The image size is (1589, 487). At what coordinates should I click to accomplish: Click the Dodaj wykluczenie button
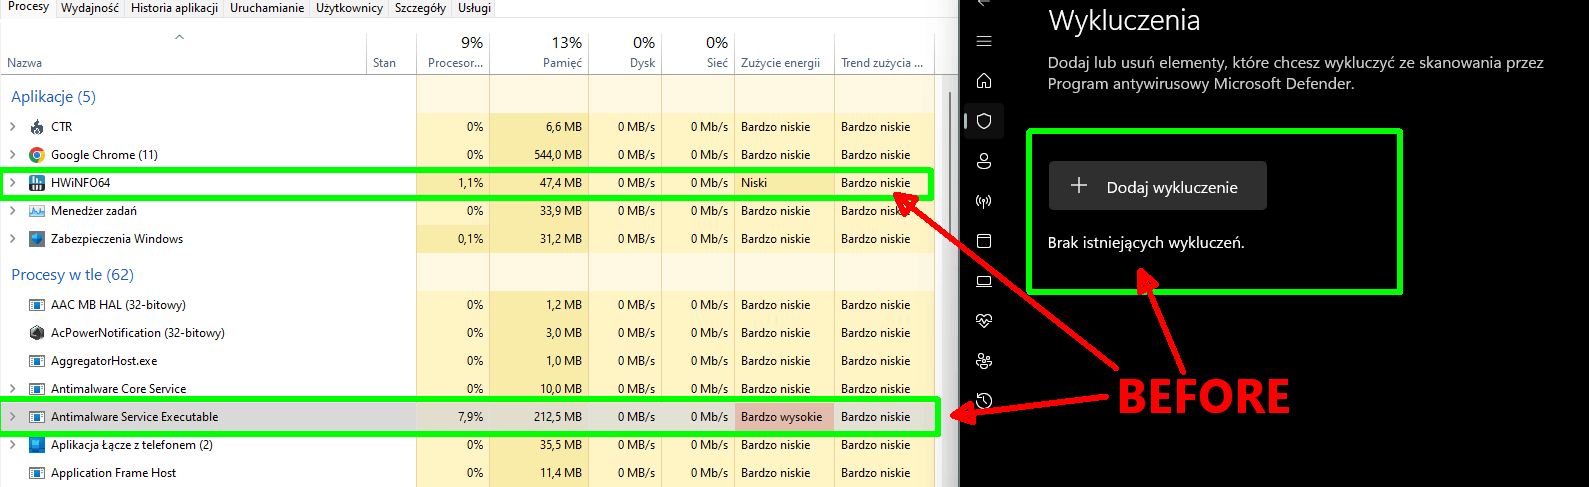pyautogui.click(x=1157, y=186)
